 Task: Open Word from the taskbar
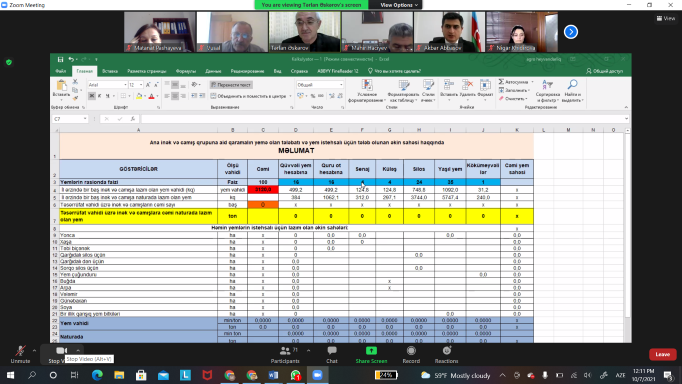point(273,375)
